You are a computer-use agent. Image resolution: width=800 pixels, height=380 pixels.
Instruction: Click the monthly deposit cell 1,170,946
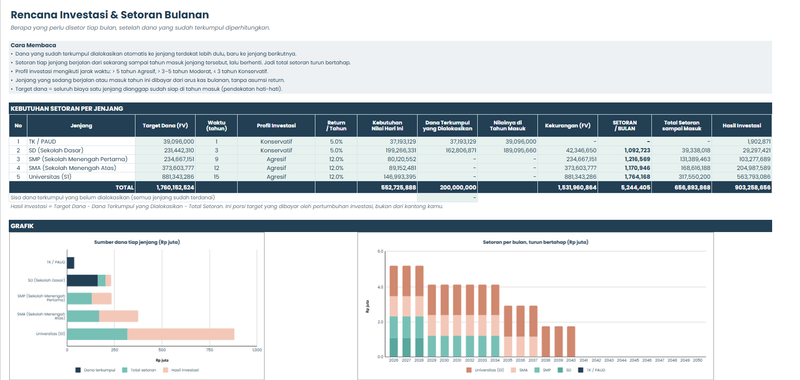(x=625, y=168)
